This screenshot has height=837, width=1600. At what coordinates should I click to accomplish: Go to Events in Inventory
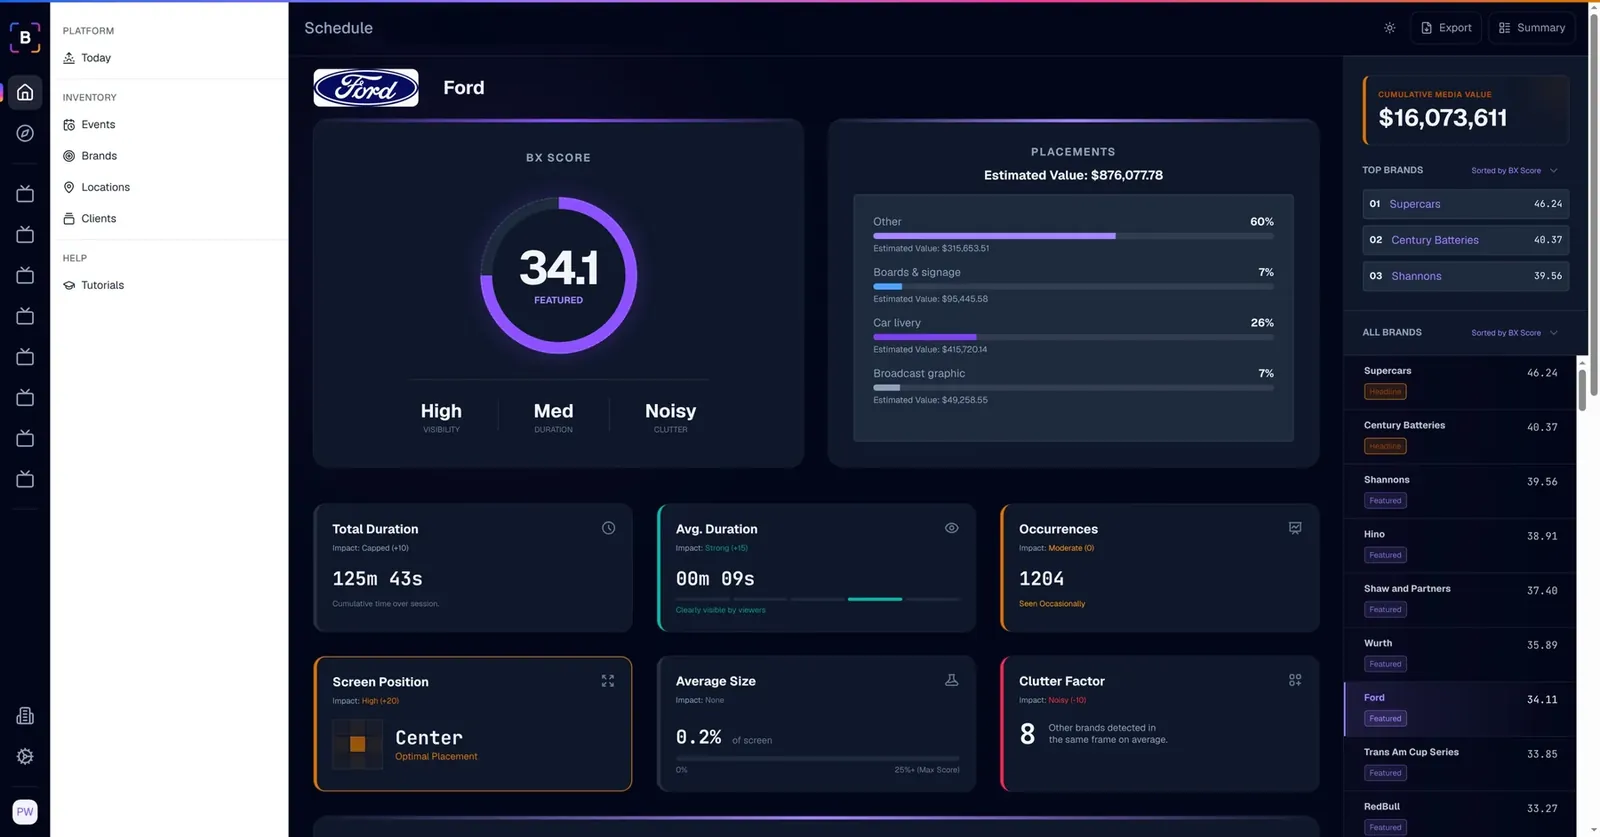[x=98, y=125]
